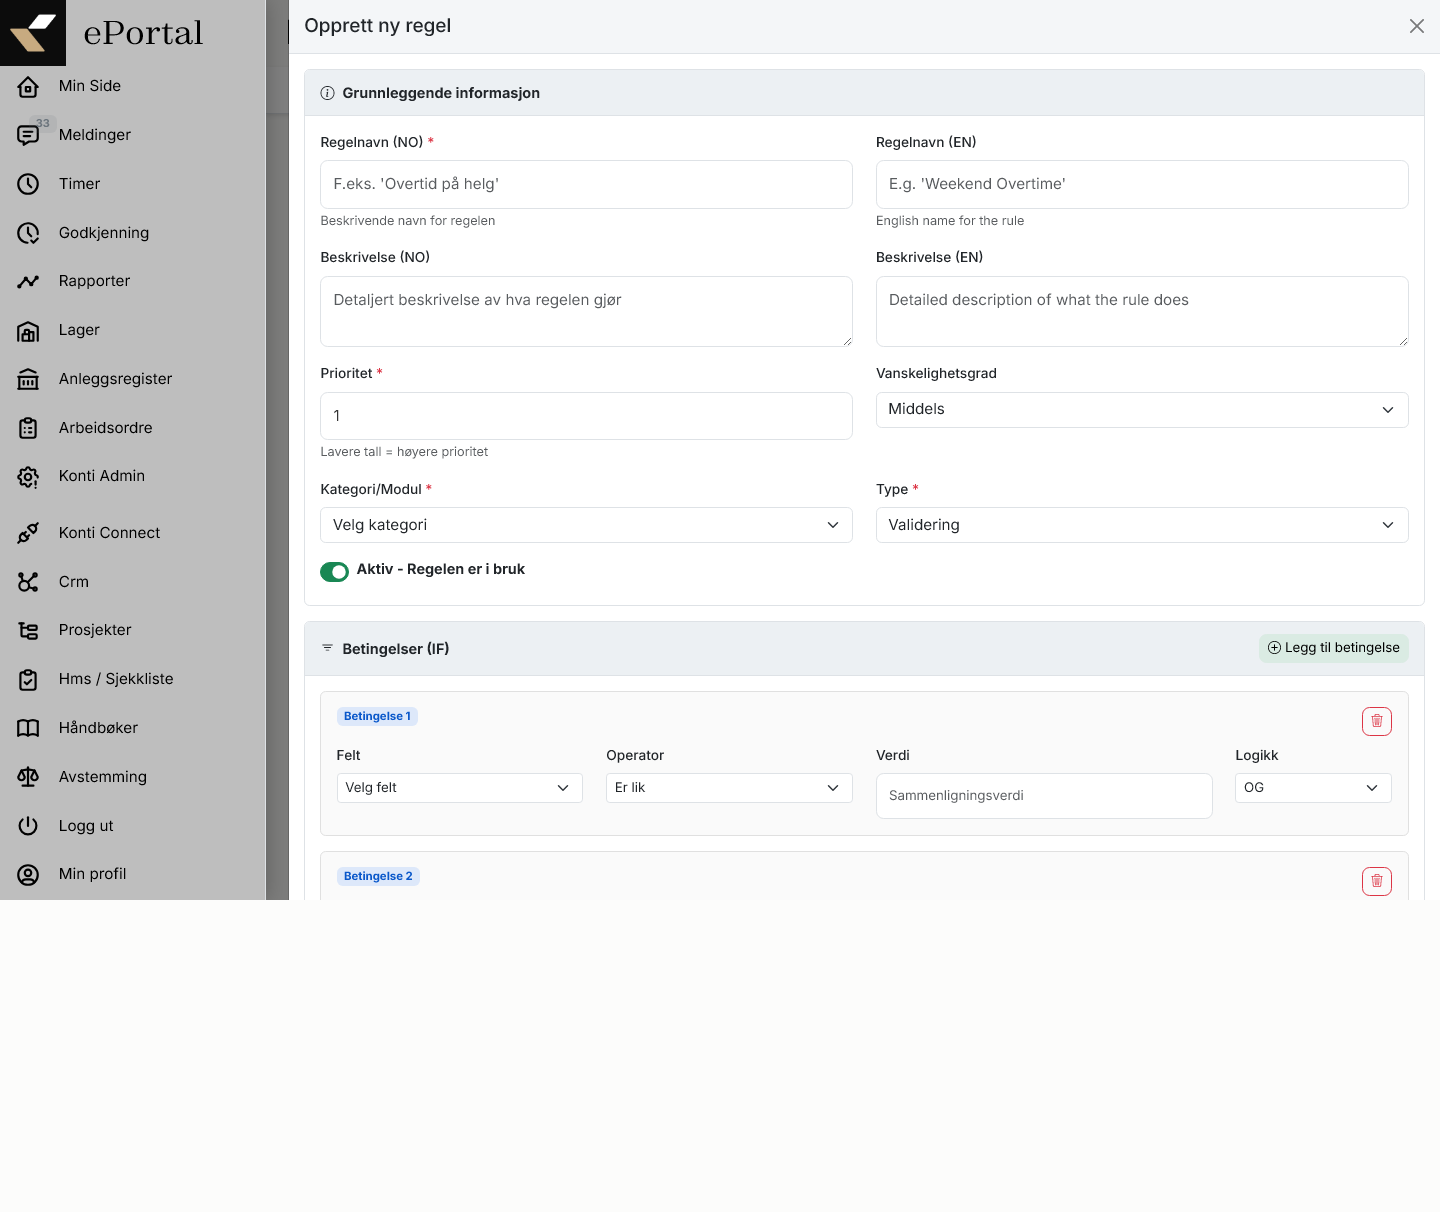Viewport: 1440px width, 1212px height.
Task: Open the Kategori/Modul Velg kategori dropdown
Action: (586, 525)
